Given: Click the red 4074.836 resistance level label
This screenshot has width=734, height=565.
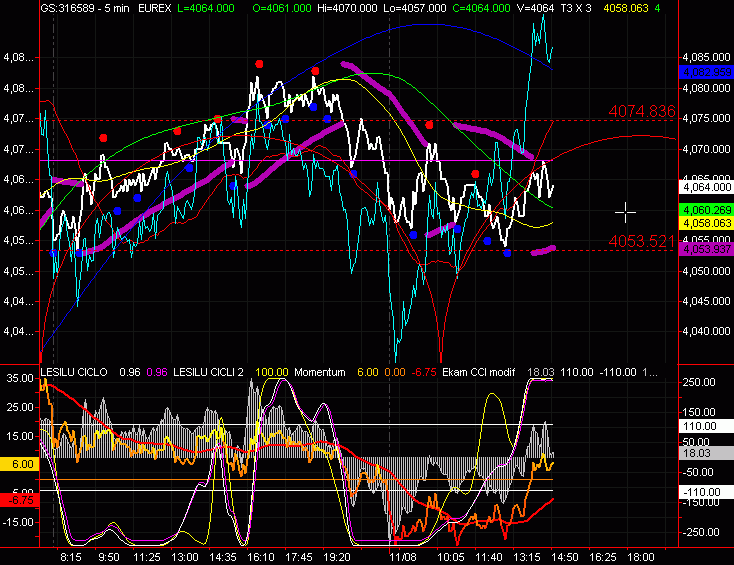Looking at the screenshot, I should pos(642,111).
